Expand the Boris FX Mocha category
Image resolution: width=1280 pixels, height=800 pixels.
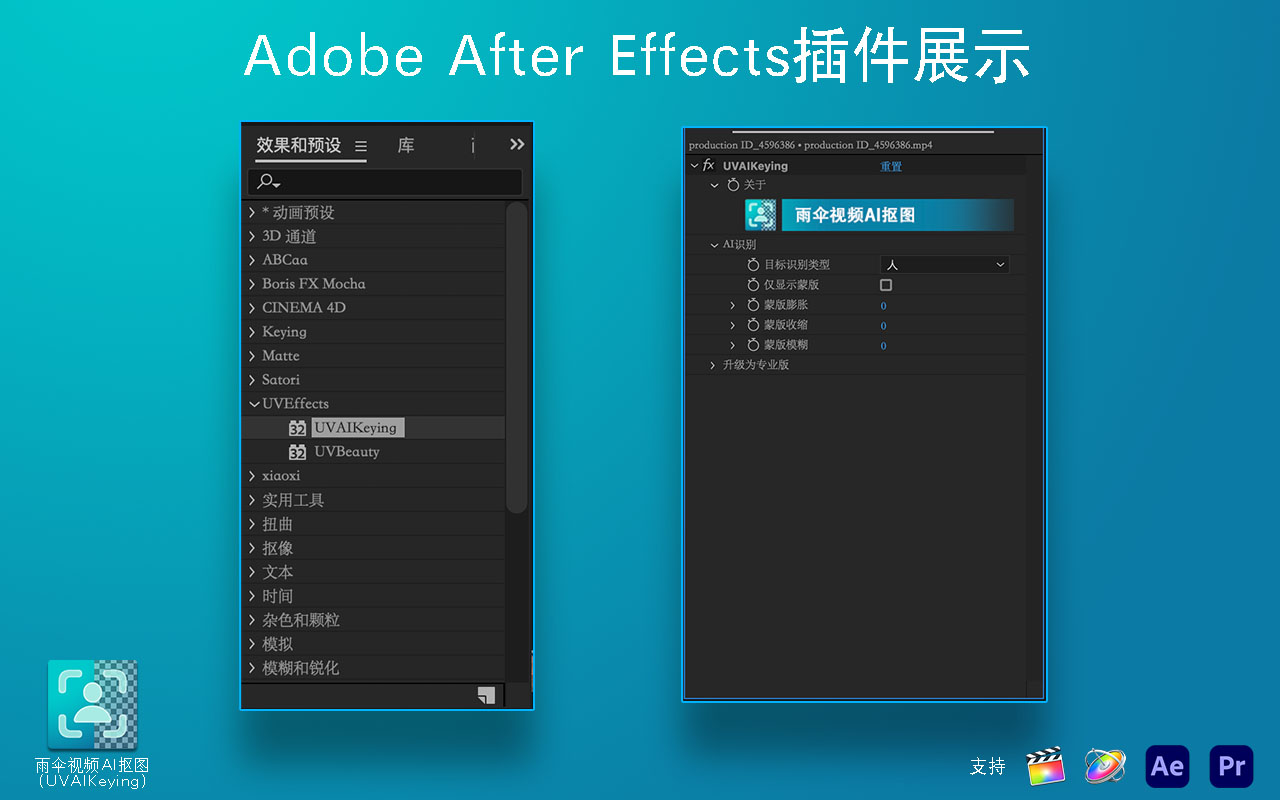(x=252, y=284)
